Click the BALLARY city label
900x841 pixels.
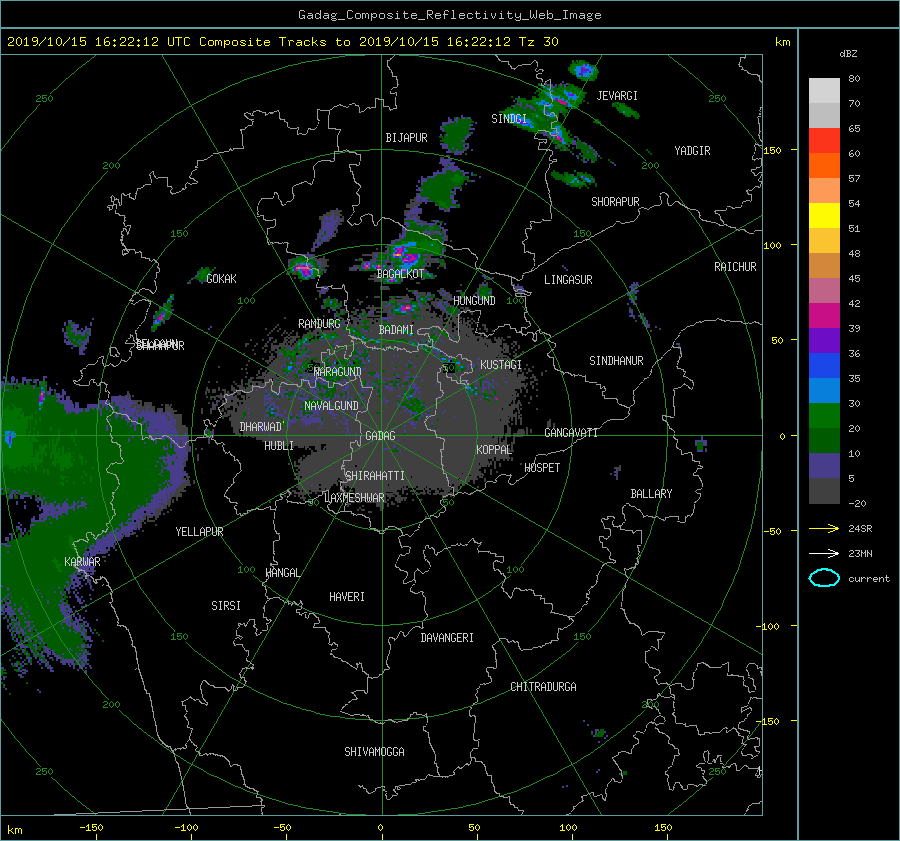[651, 494]
